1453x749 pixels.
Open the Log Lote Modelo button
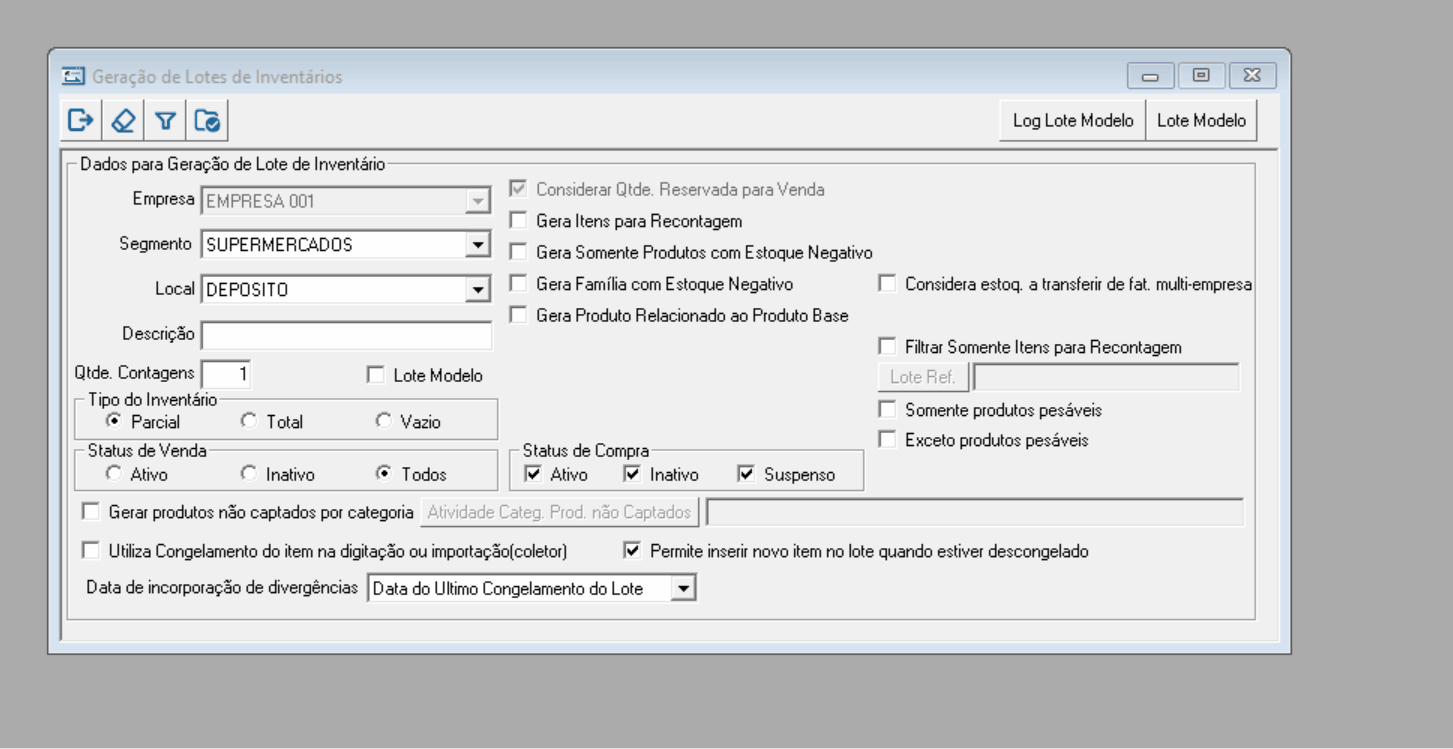tap(1073, 121)
